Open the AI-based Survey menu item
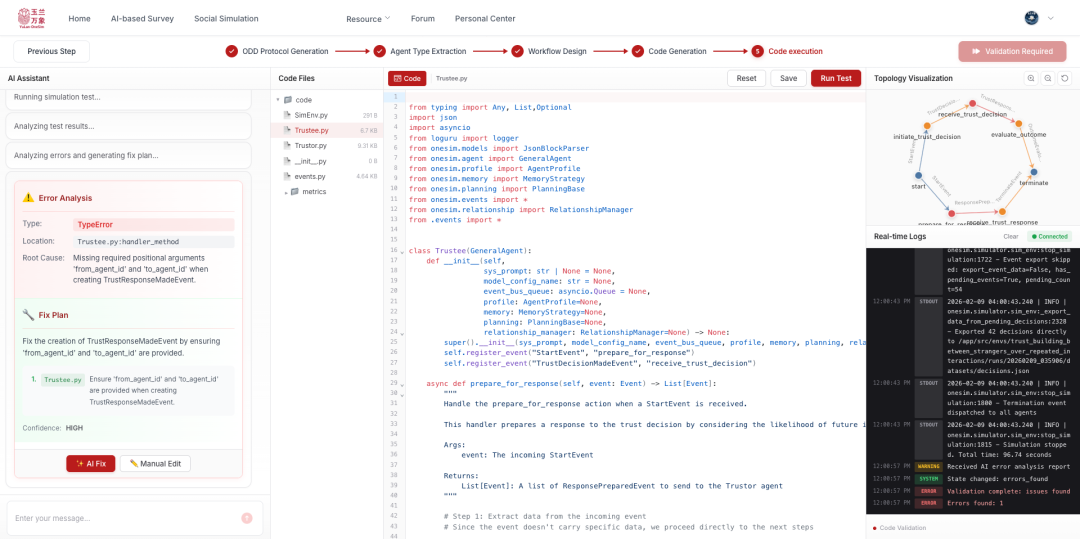 (142, 18)
